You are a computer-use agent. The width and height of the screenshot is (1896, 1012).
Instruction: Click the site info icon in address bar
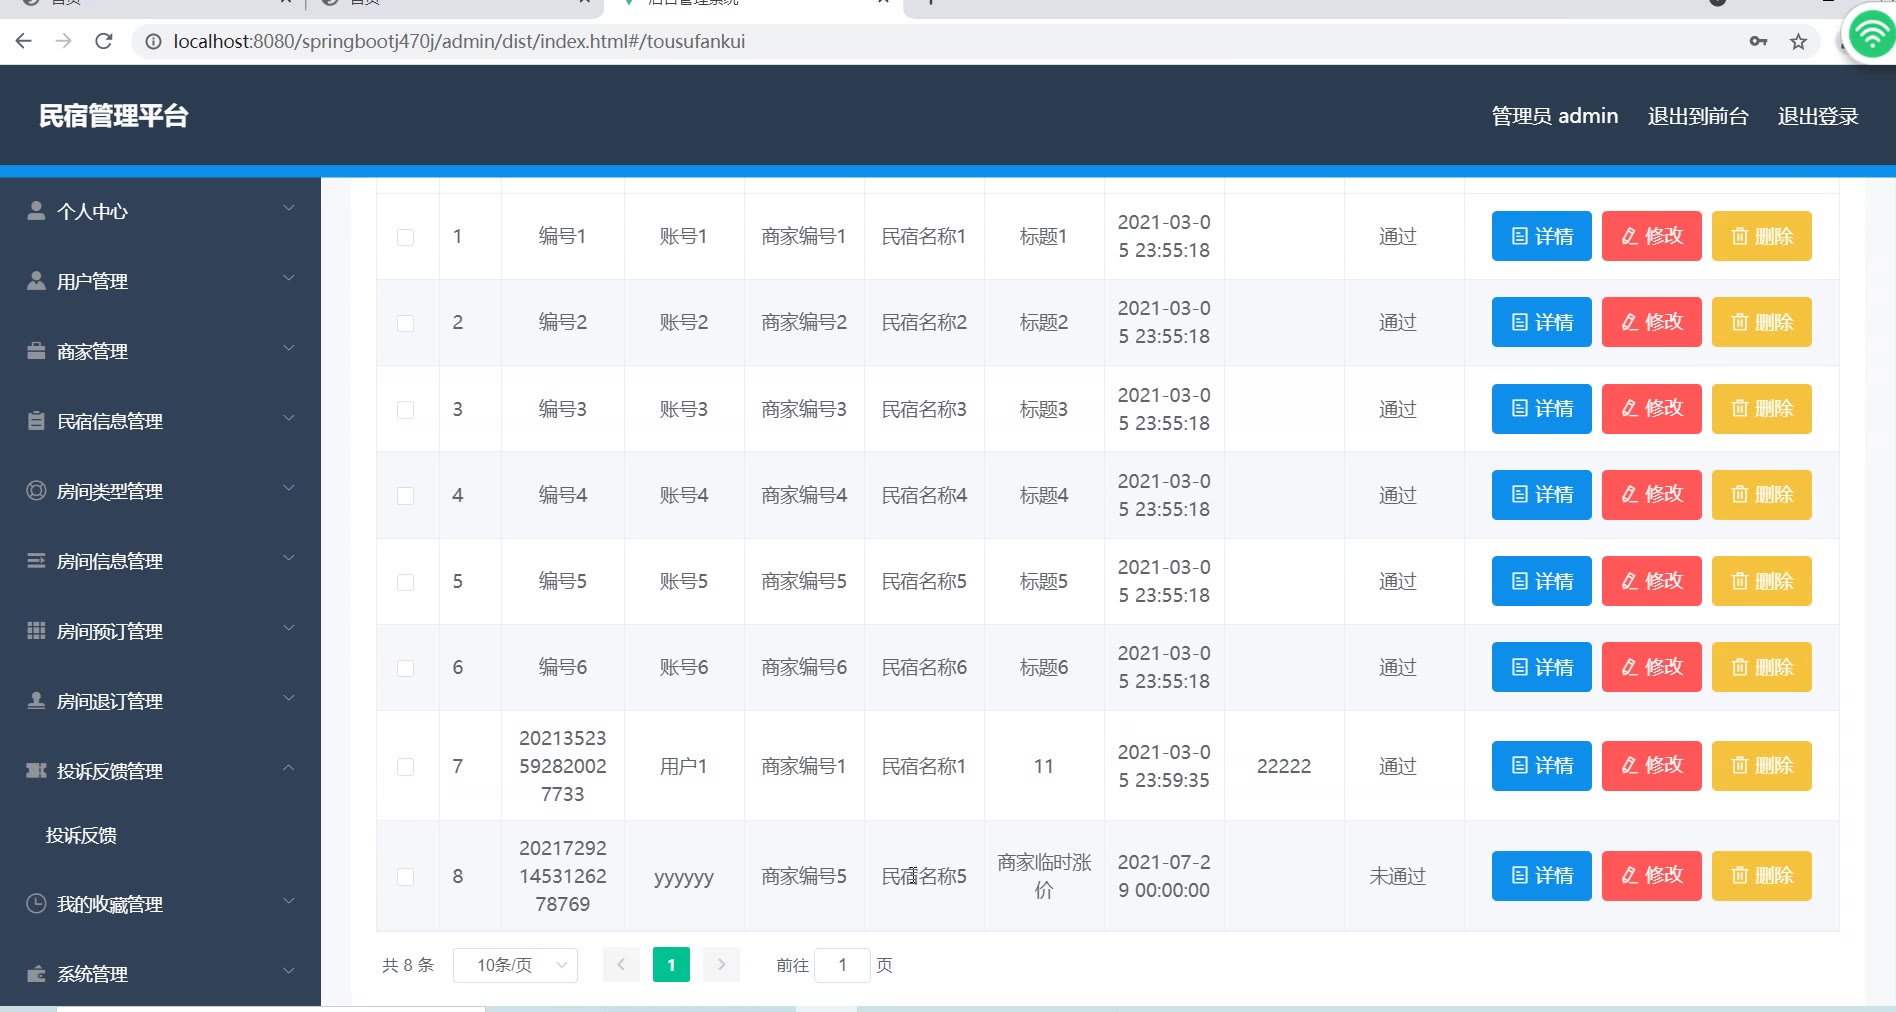[x=153, y=41]
